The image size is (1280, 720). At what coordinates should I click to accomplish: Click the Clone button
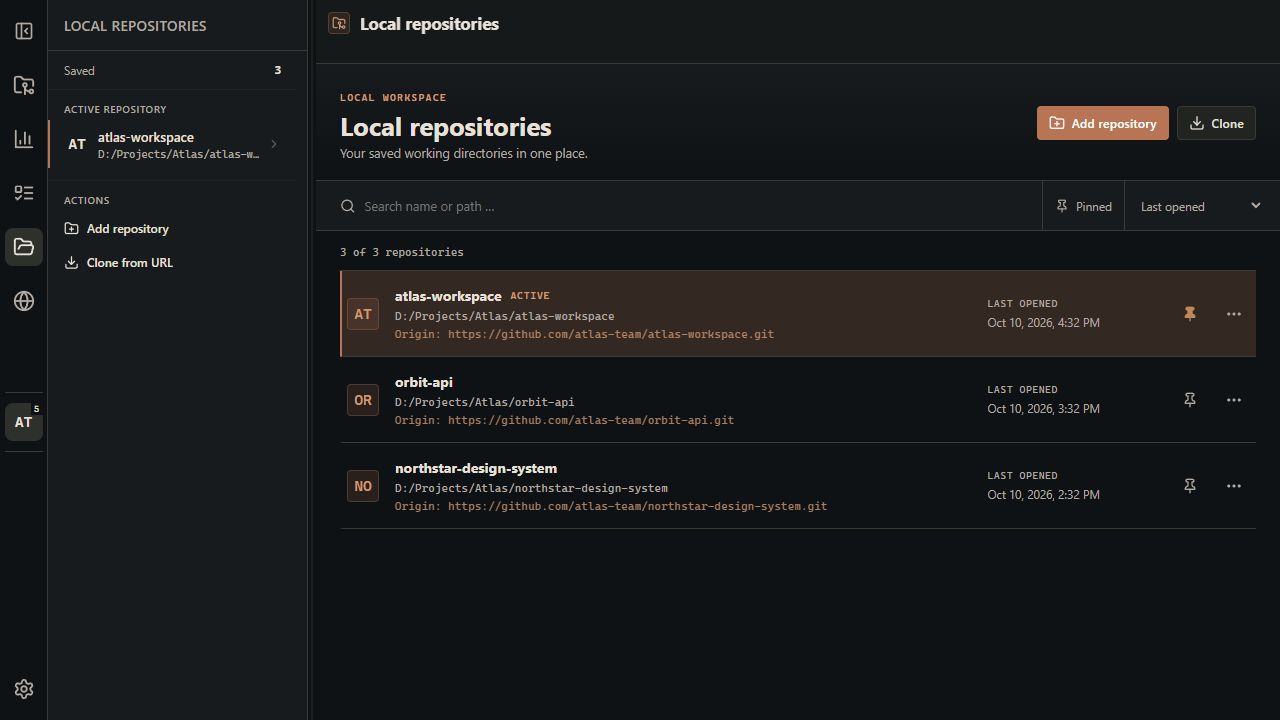click(1216, 123)
